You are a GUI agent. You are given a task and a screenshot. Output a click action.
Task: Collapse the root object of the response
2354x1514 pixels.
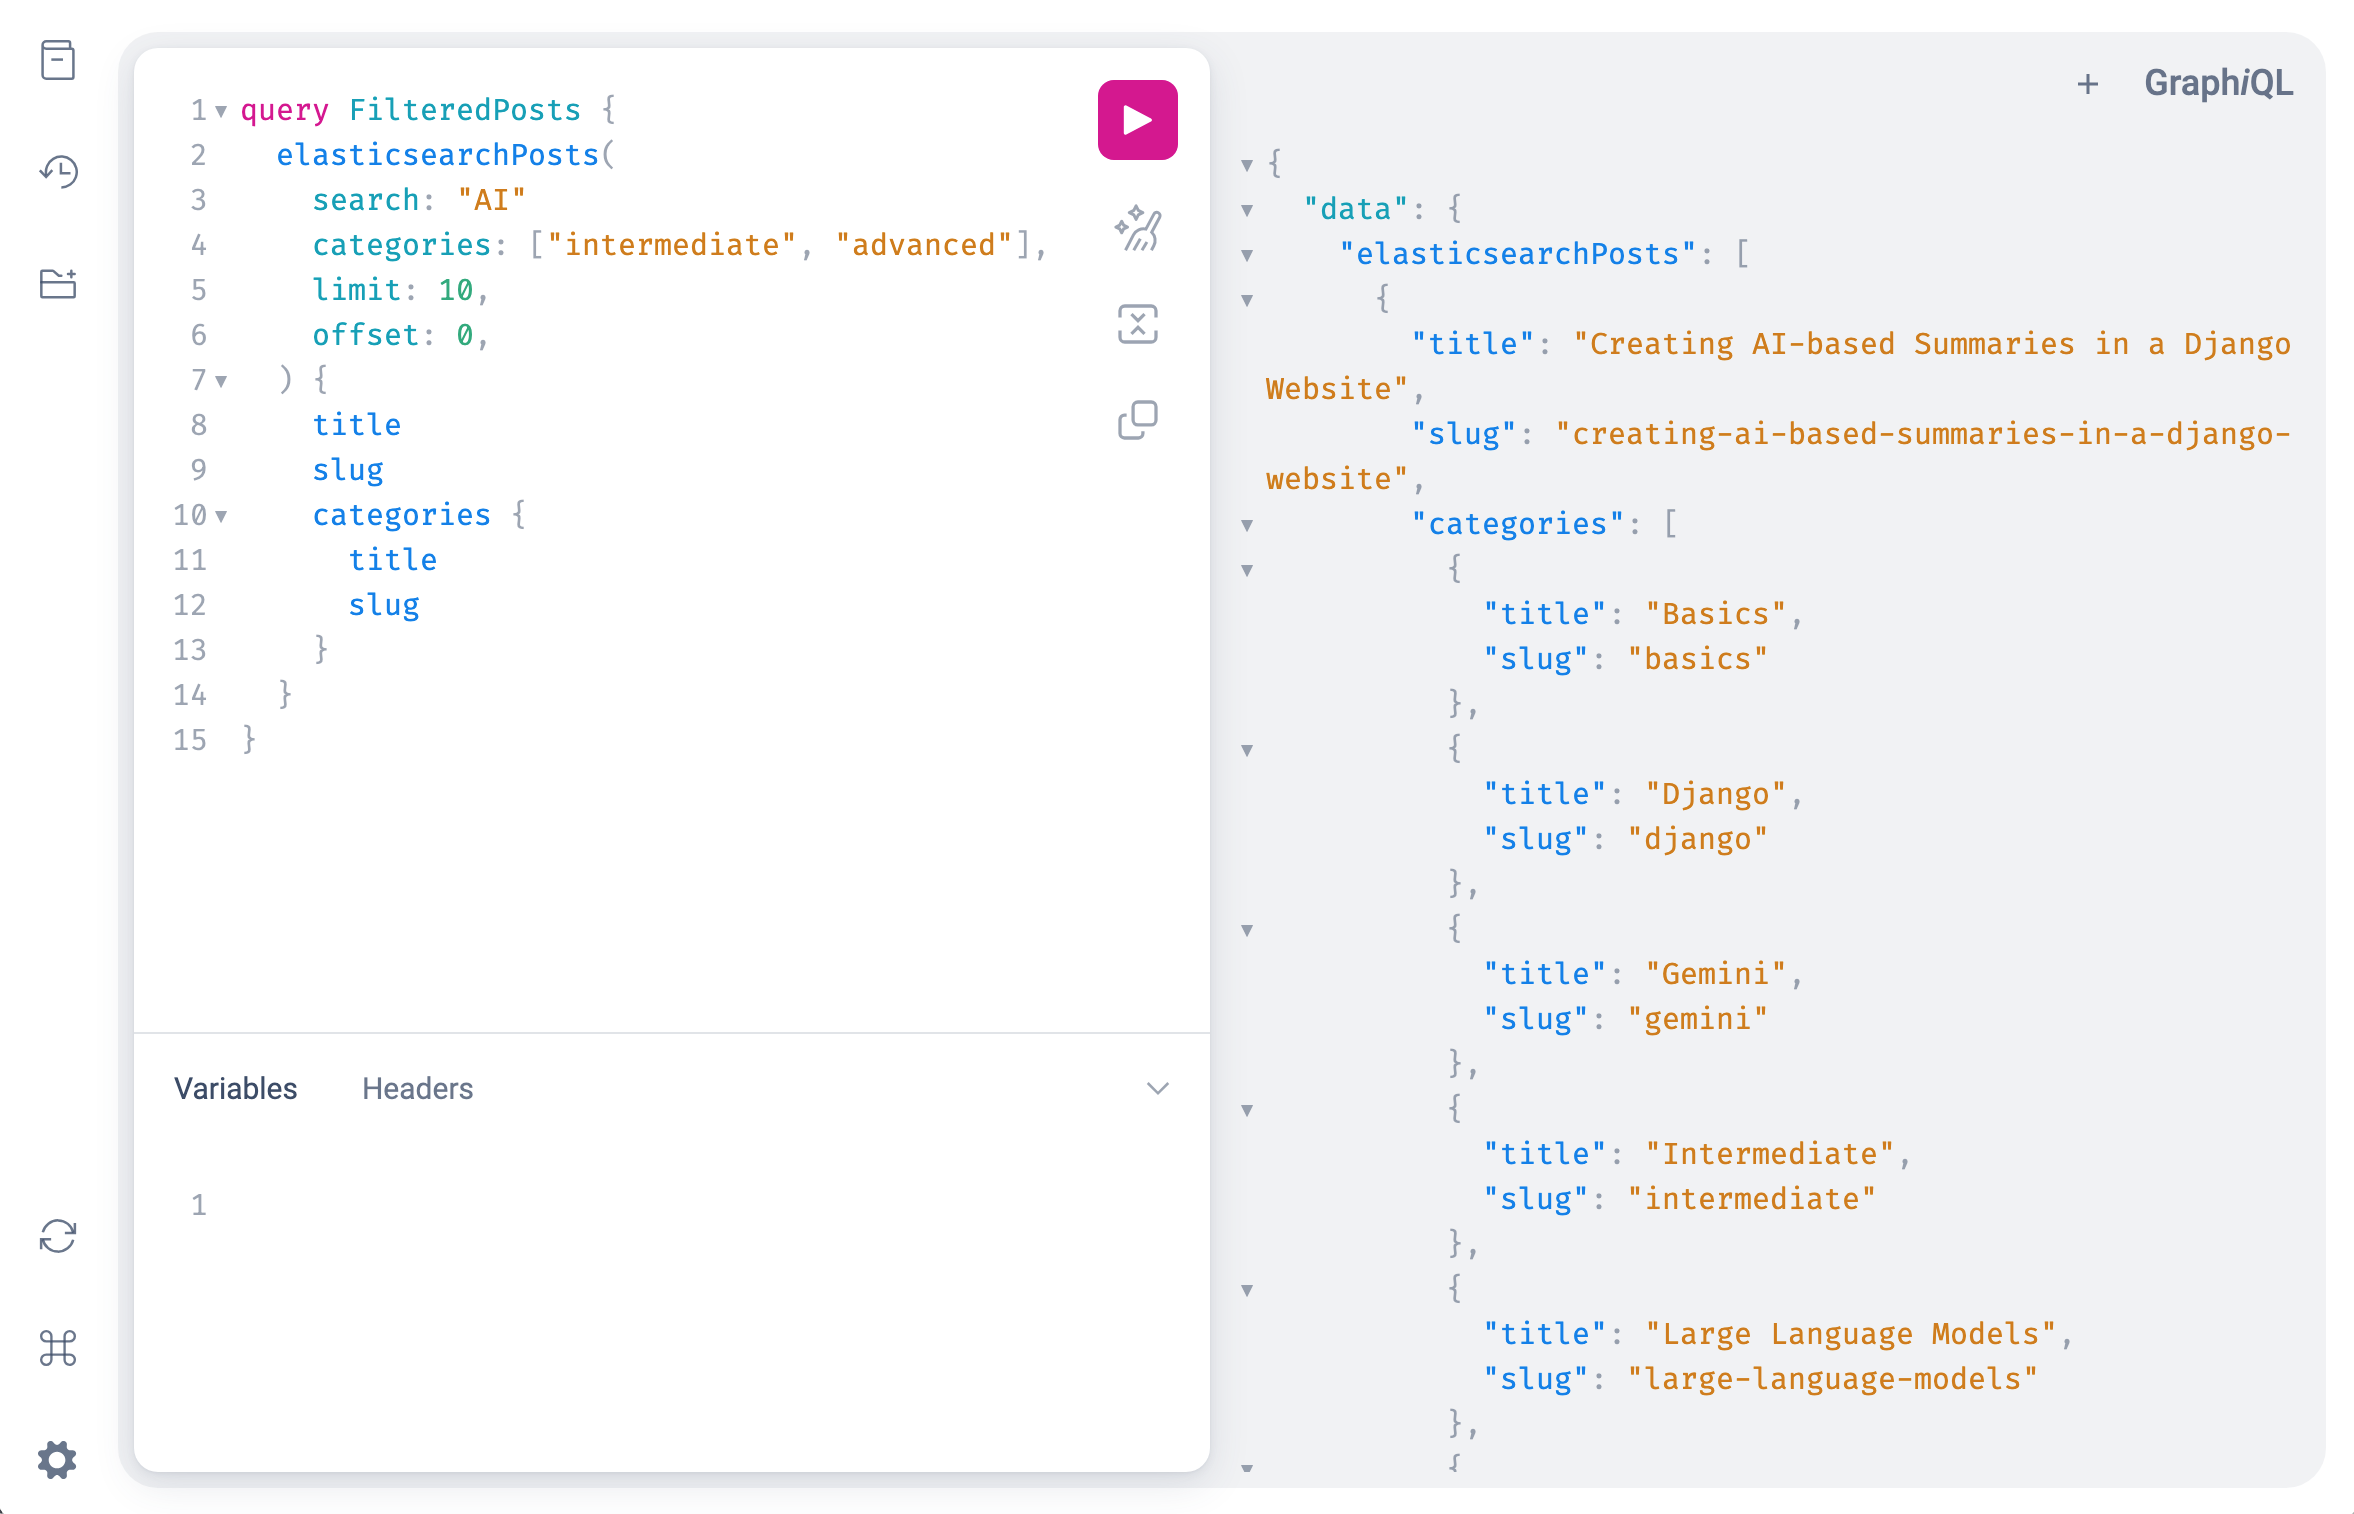pyautogui.click(x=1247, y=165)
